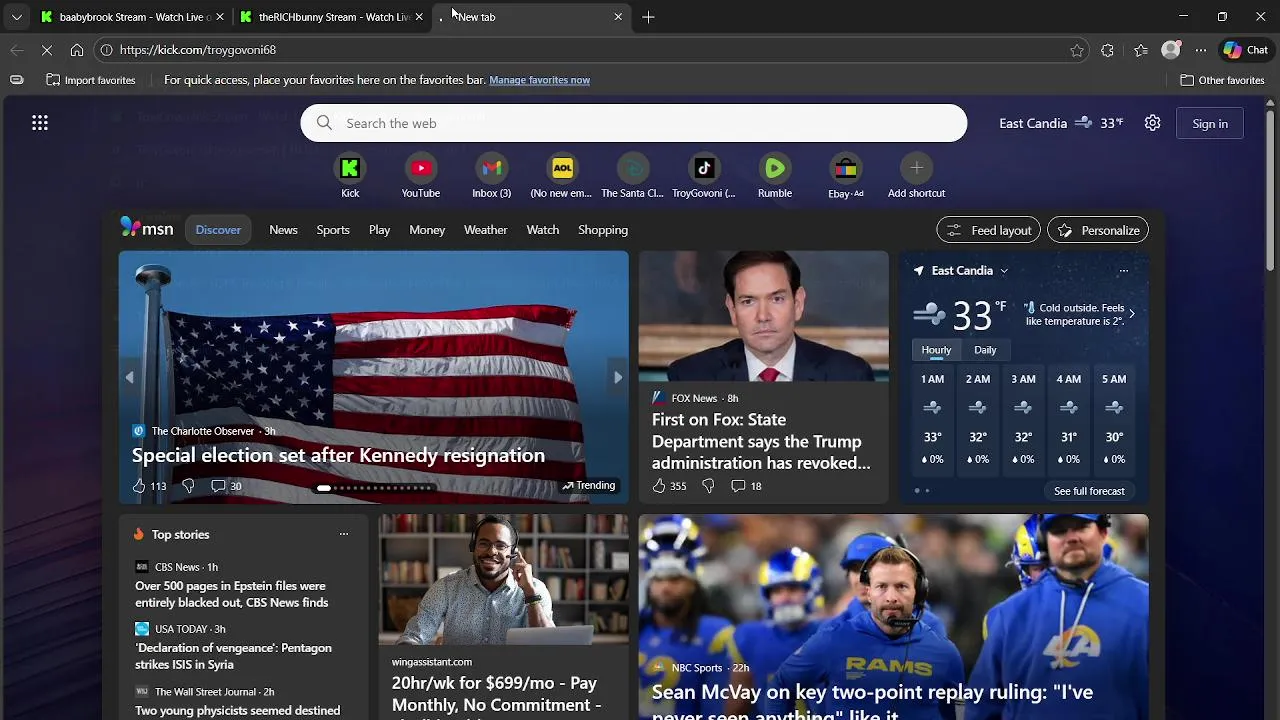Go to previous carousel slide arrow
This screenshot has height=720, width=1280.
click(x=129, y=377)
